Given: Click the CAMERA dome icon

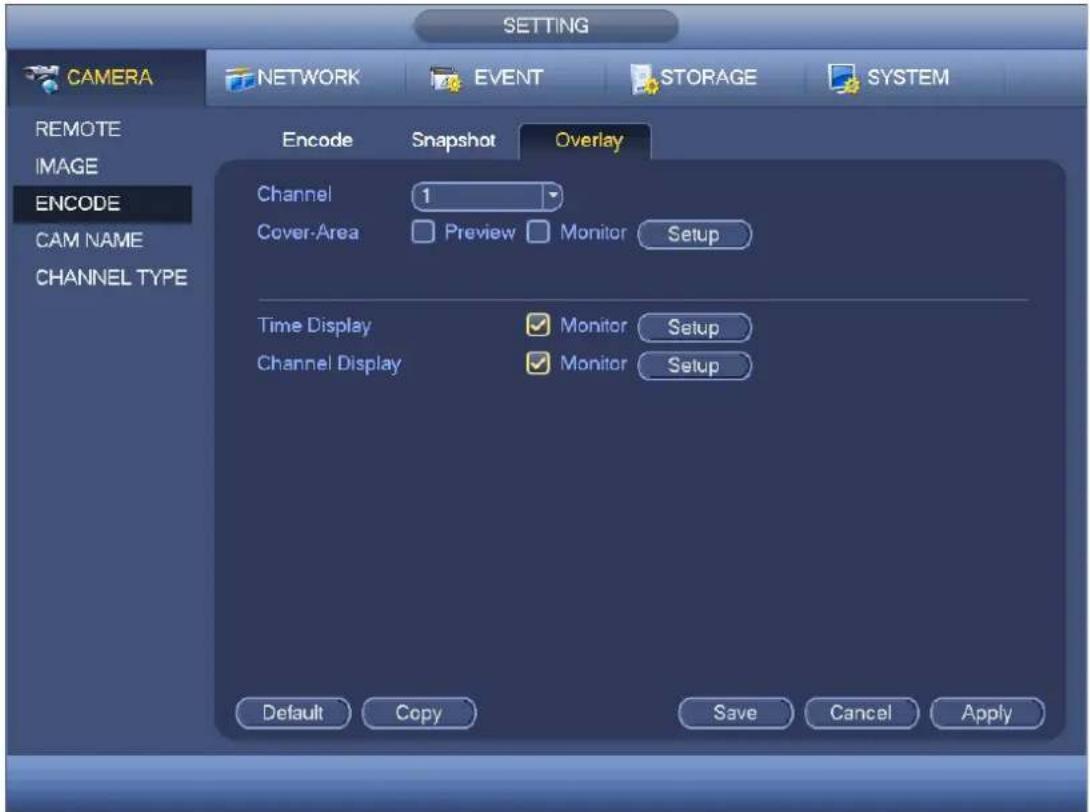Looking at the screenshot, I should (42, 78).
